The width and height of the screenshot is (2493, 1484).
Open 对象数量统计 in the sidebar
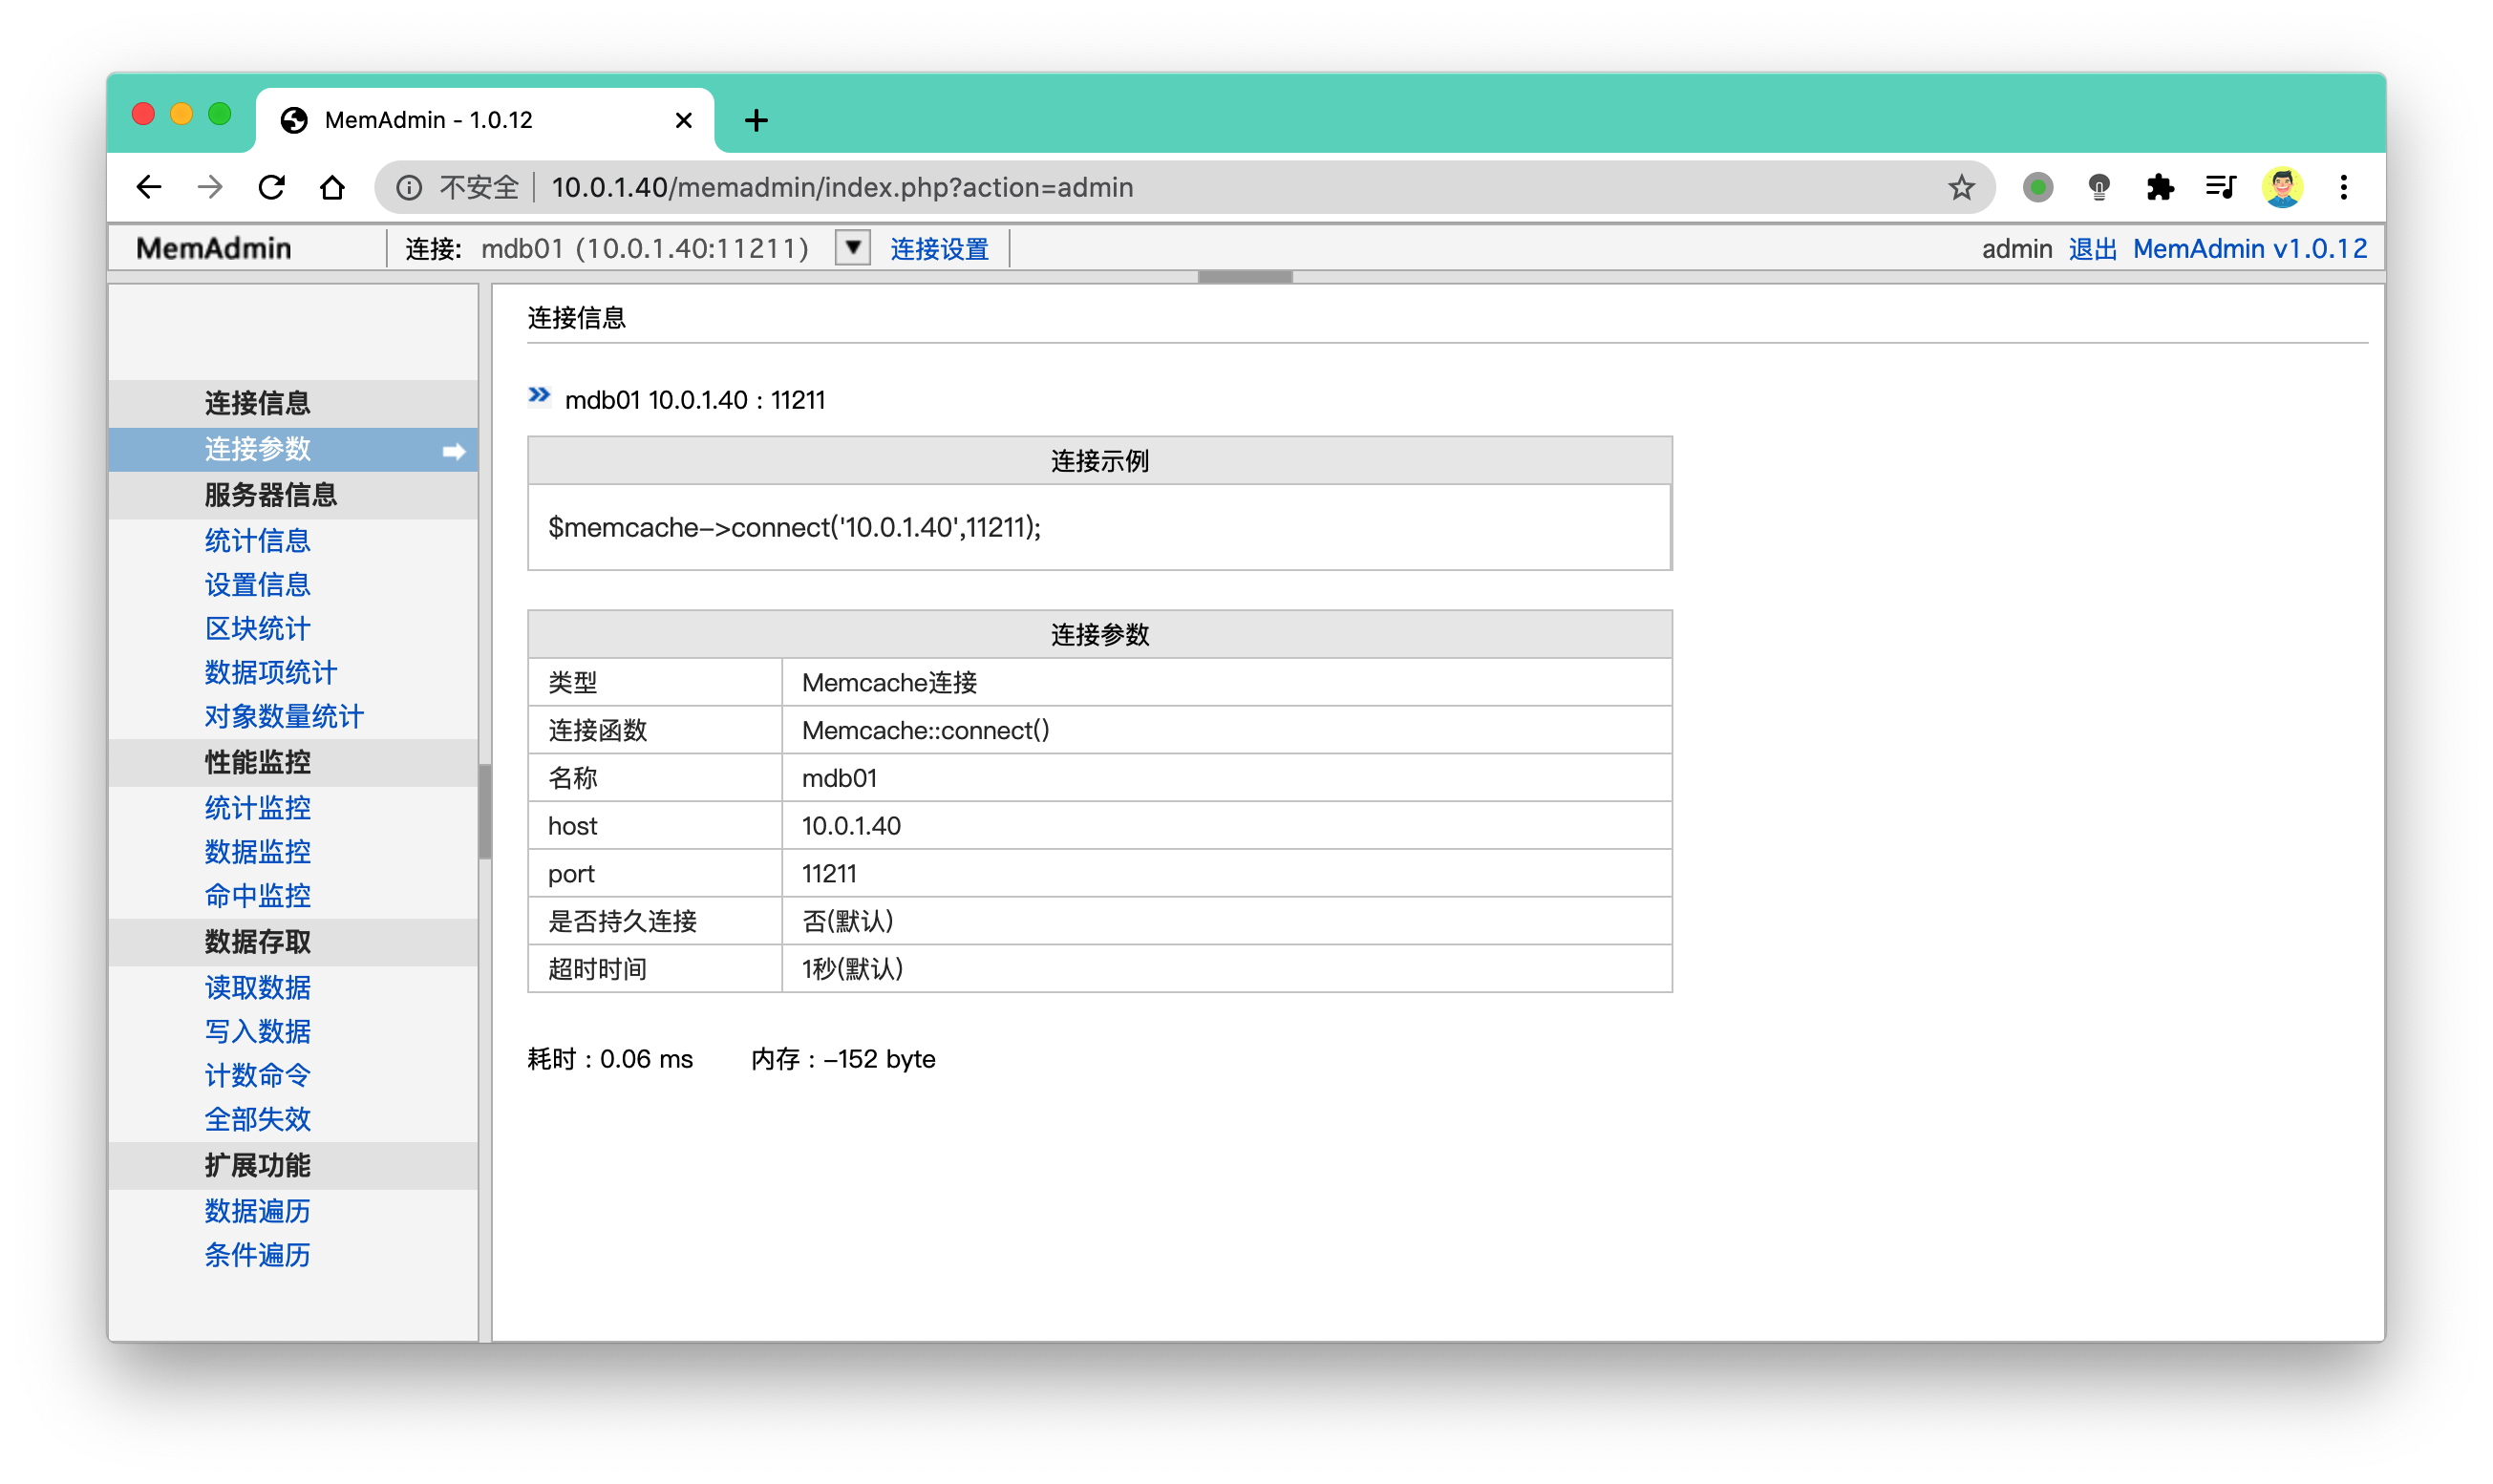point(284,717)
